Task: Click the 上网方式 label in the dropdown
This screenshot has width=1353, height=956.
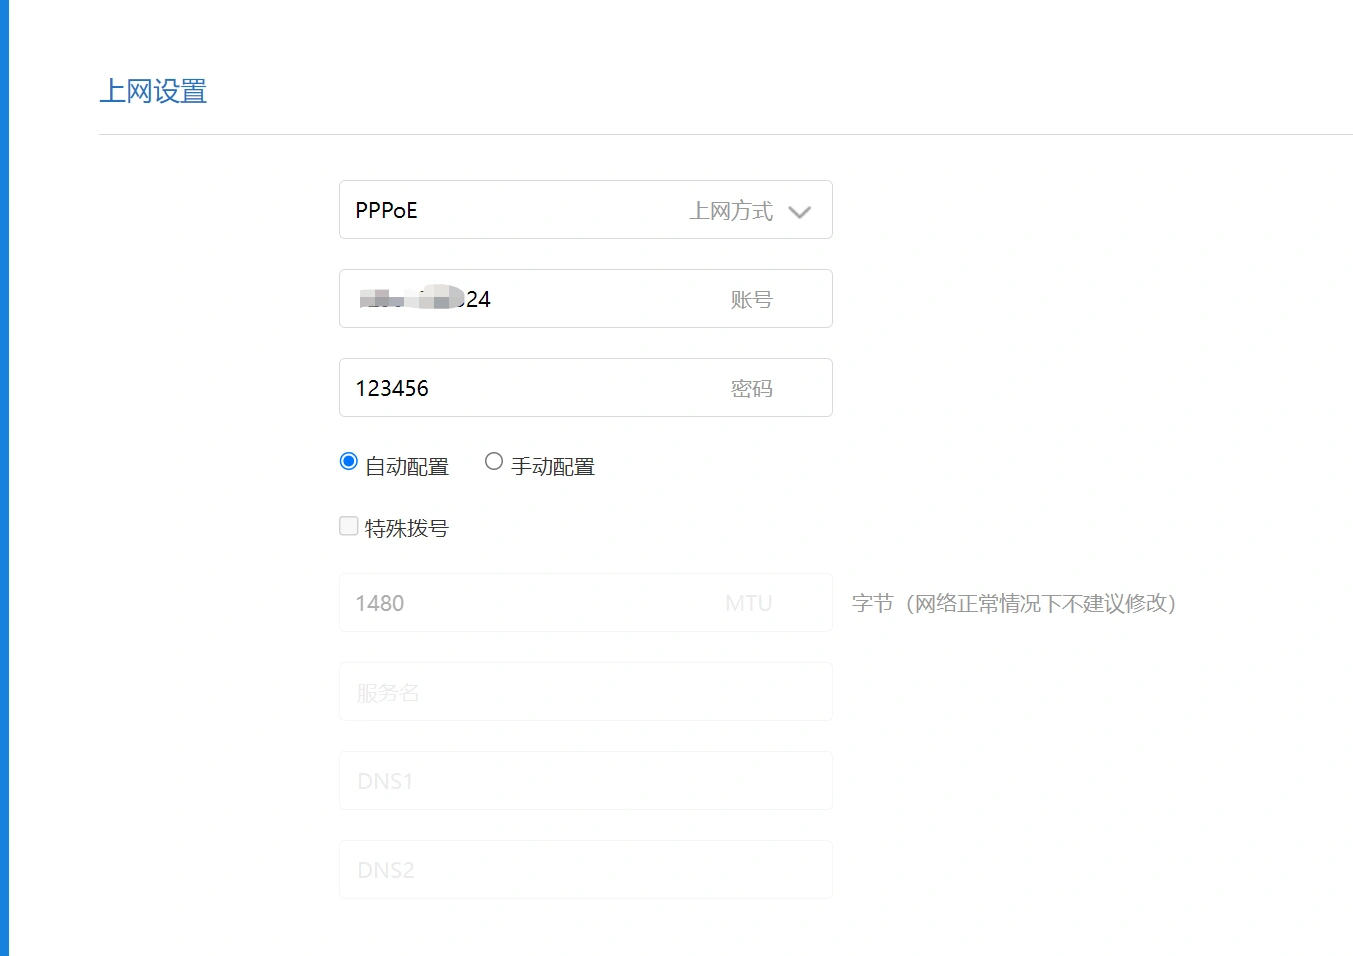Action: click(730, 211)
